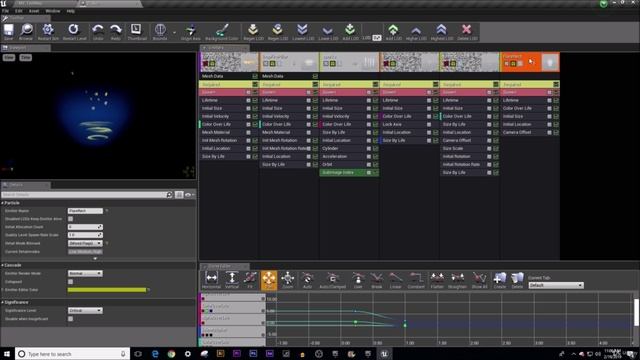Expand advanced Particle properties arrow
Screen dimensions: 640x360
(x=95, y=258)
